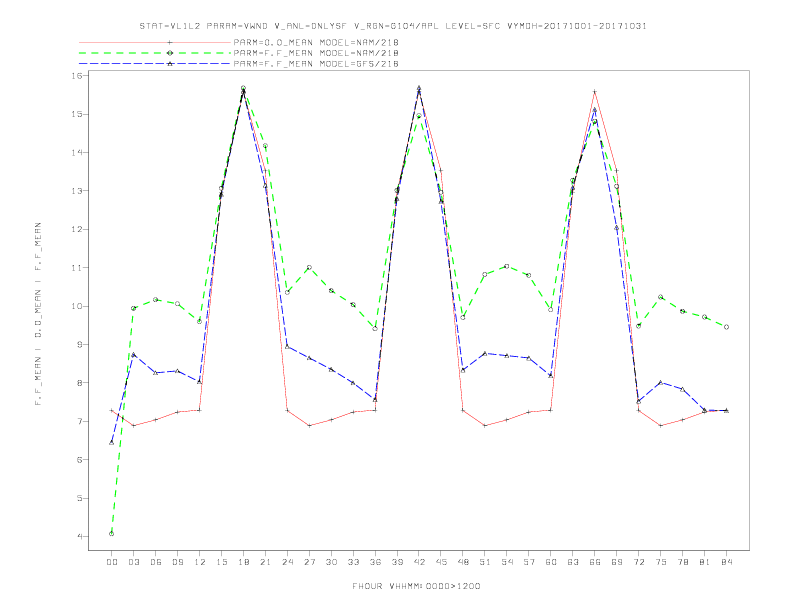This screenshot has width=792, height=612.
Task: Click x-axis tick label 51
Action: coord(485,562)
